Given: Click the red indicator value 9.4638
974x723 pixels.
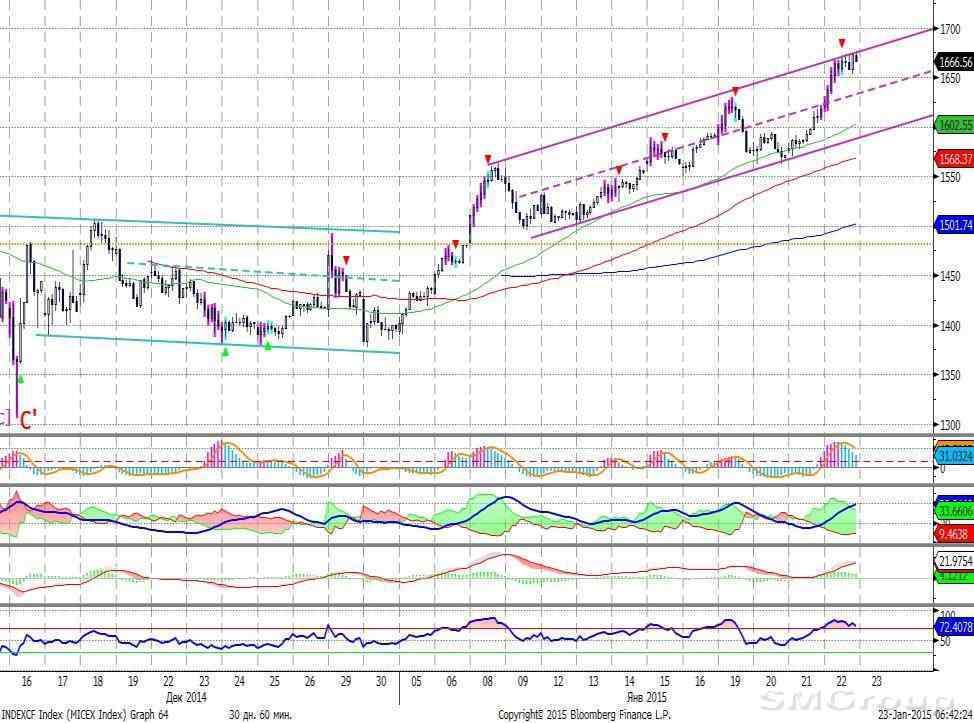Looking at the screenshot, I should [953, 534].
